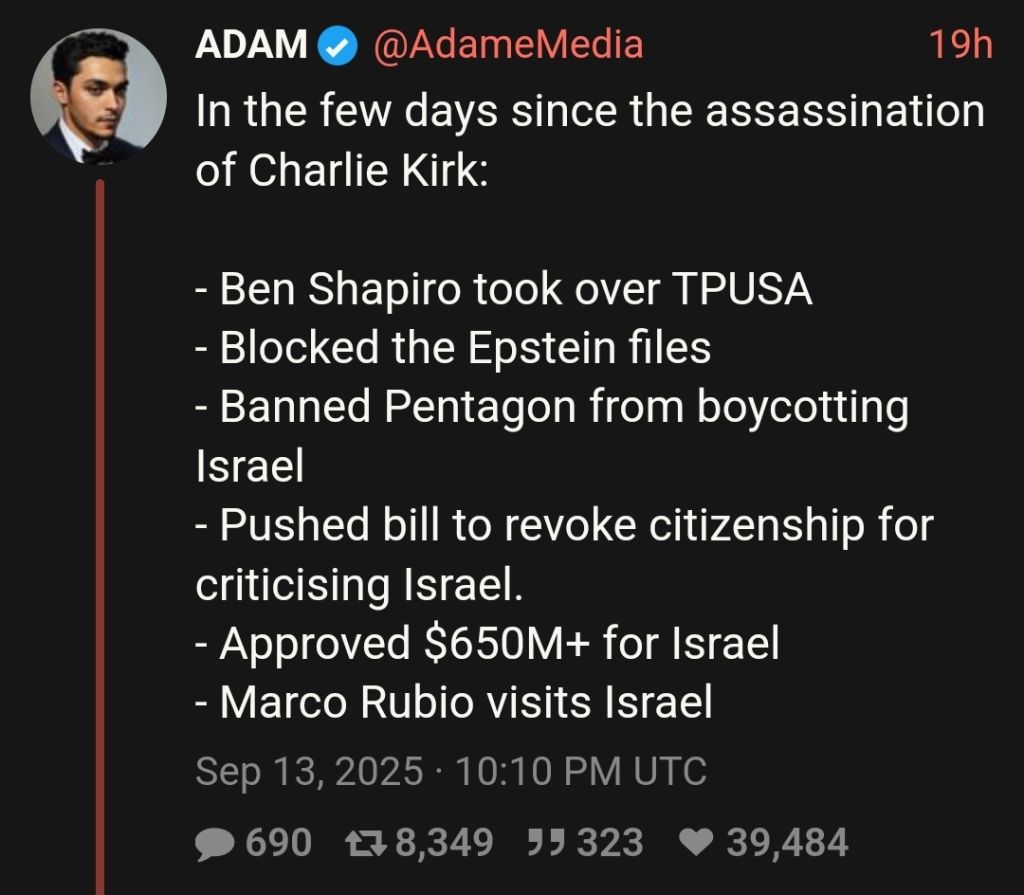Click the 'Ben Shapiro took over TPUSA' line
Viewport: 1024px width, 895px height.
(504, 288)
